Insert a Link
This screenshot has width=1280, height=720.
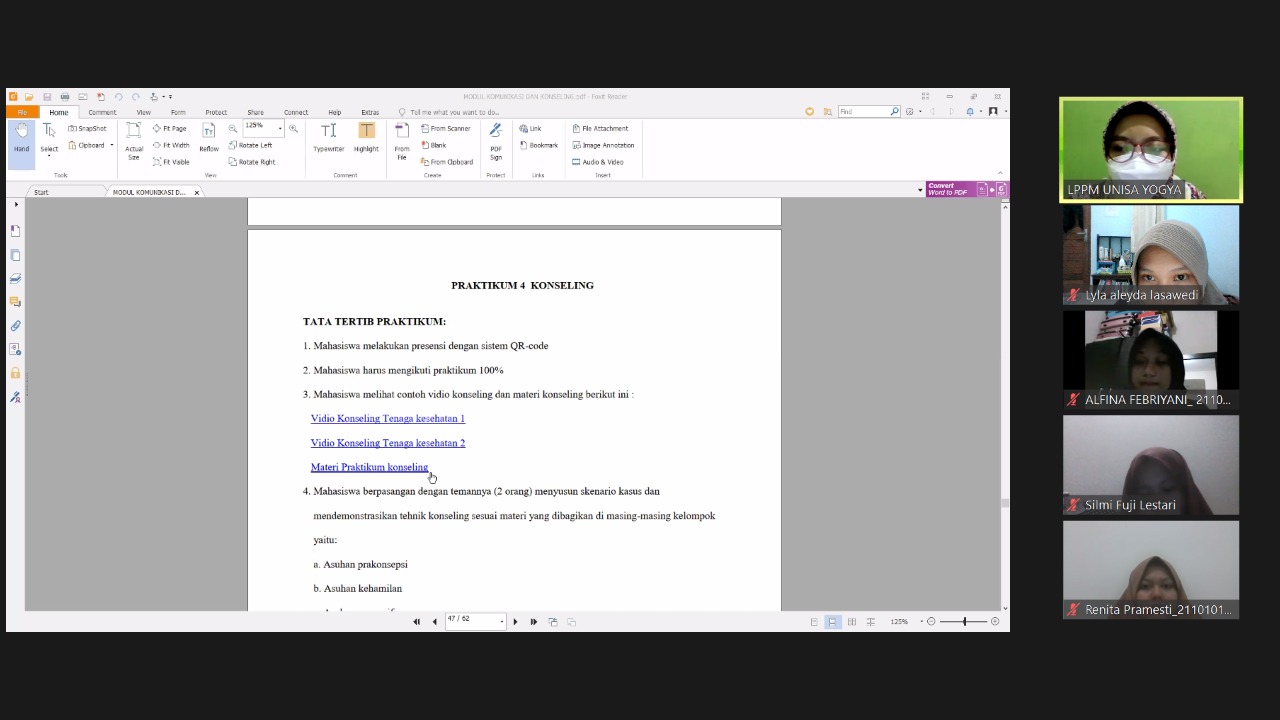pyautogui.click(x=530, y=128)
